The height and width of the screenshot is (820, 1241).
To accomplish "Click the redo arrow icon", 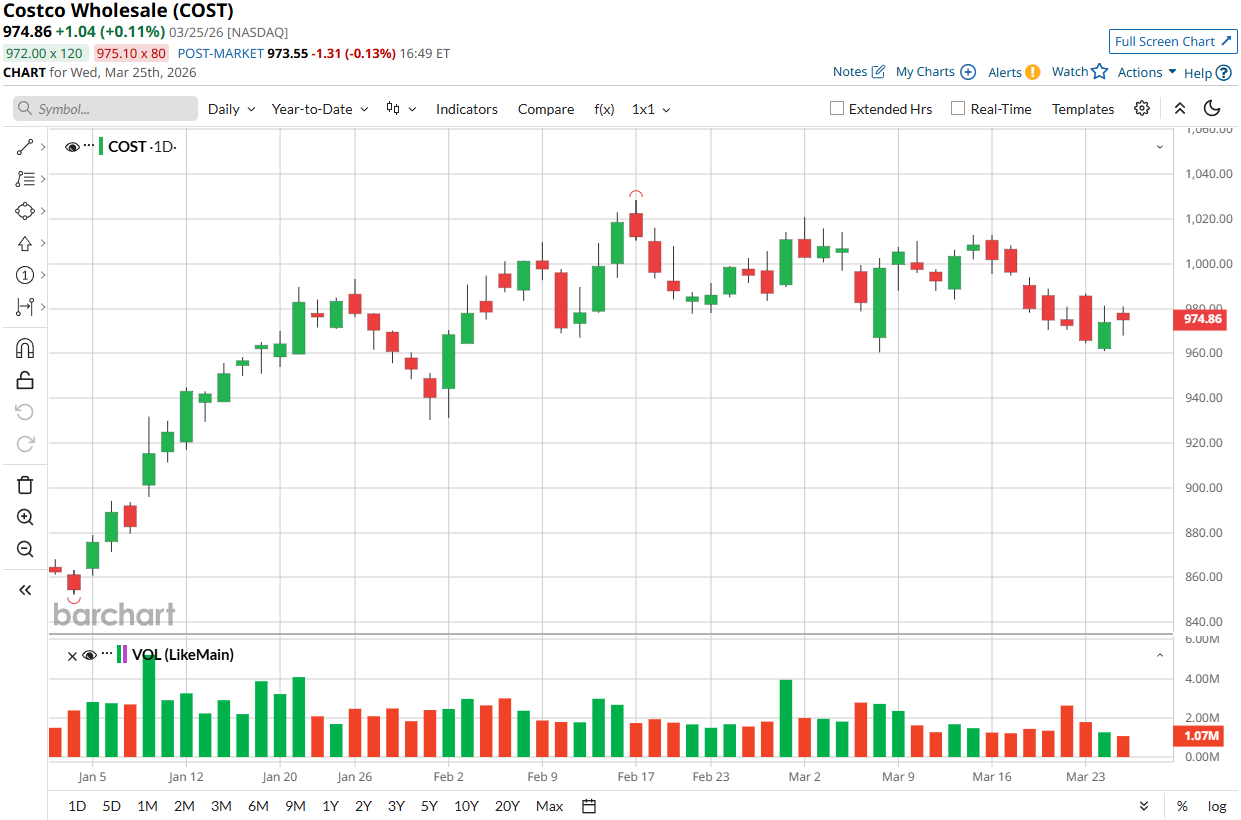I will coord(25,444).
